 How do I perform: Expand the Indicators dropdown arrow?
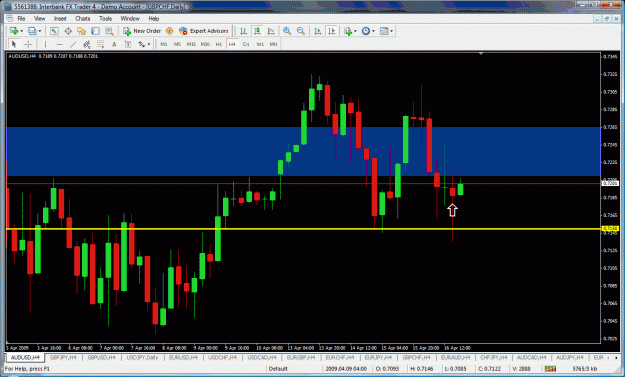(x=355, y=31)
